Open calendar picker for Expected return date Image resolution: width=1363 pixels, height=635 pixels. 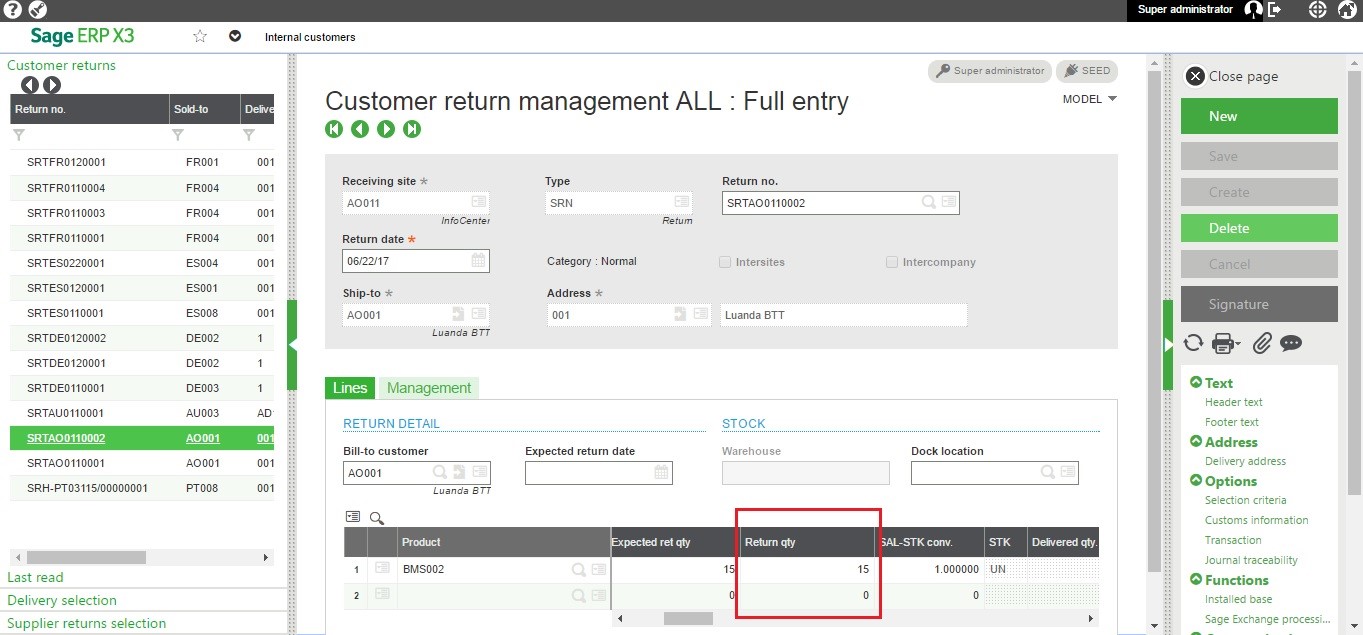pyautogui.click(x=662, y=473)
